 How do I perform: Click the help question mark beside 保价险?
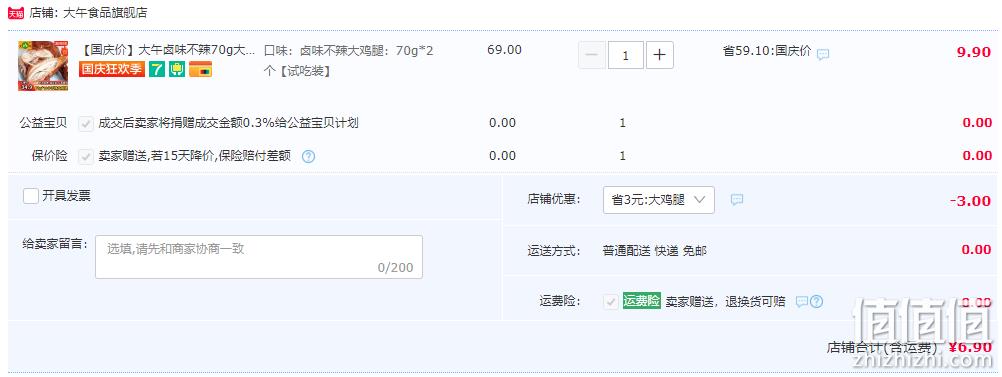click(x=308, y=156)
